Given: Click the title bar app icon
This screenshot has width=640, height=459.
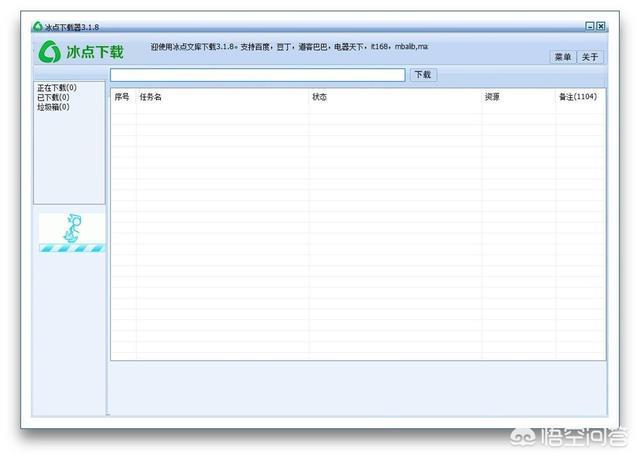Looking at the screenshot, I should point(38,27).
